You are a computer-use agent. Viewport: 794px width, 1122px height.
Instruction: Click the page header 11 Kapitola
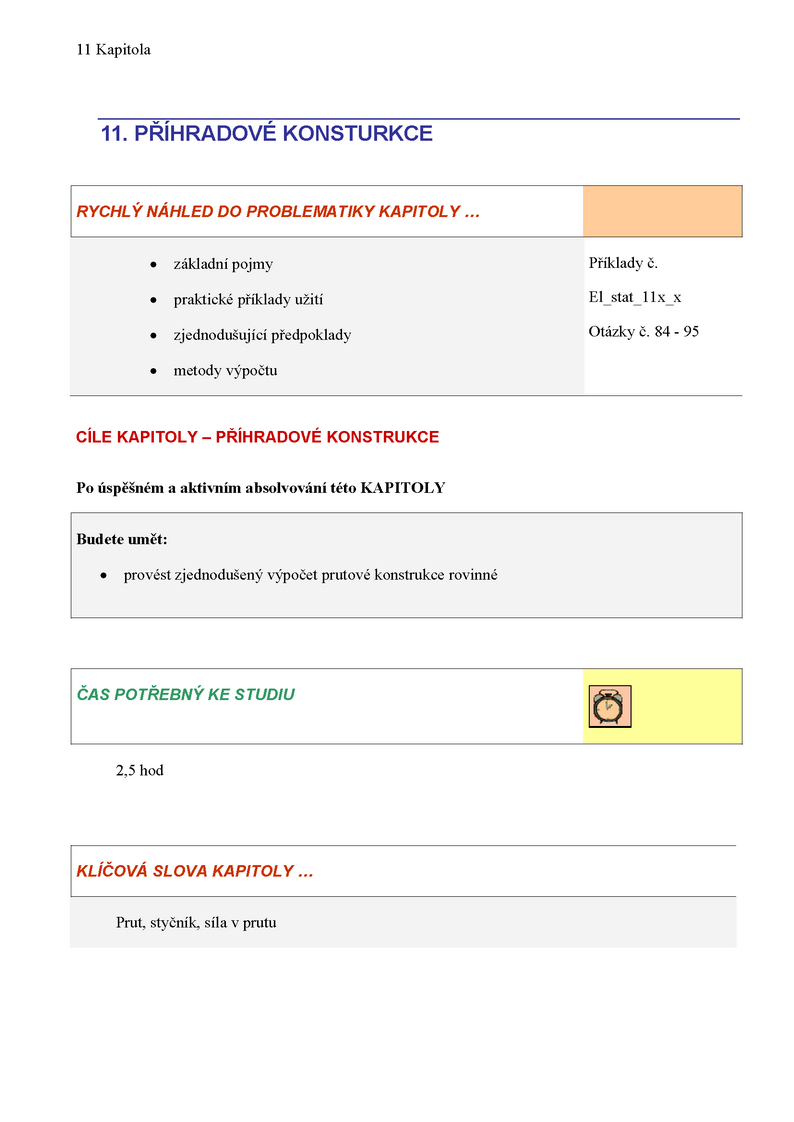[x=114, y=49]
